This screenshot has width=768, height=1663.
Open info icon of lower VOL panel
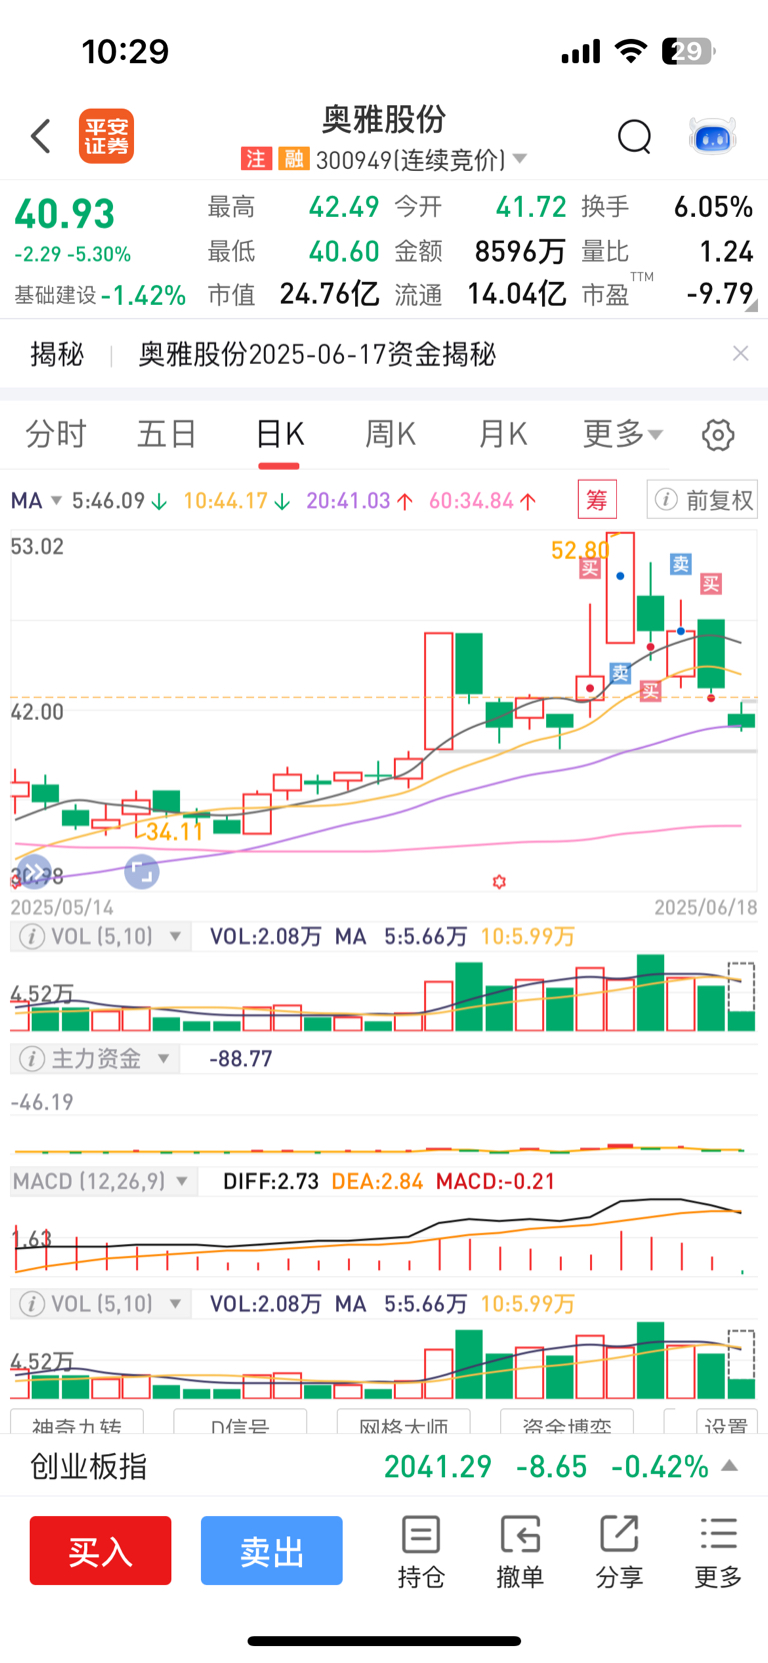[x=32, y=1304]
